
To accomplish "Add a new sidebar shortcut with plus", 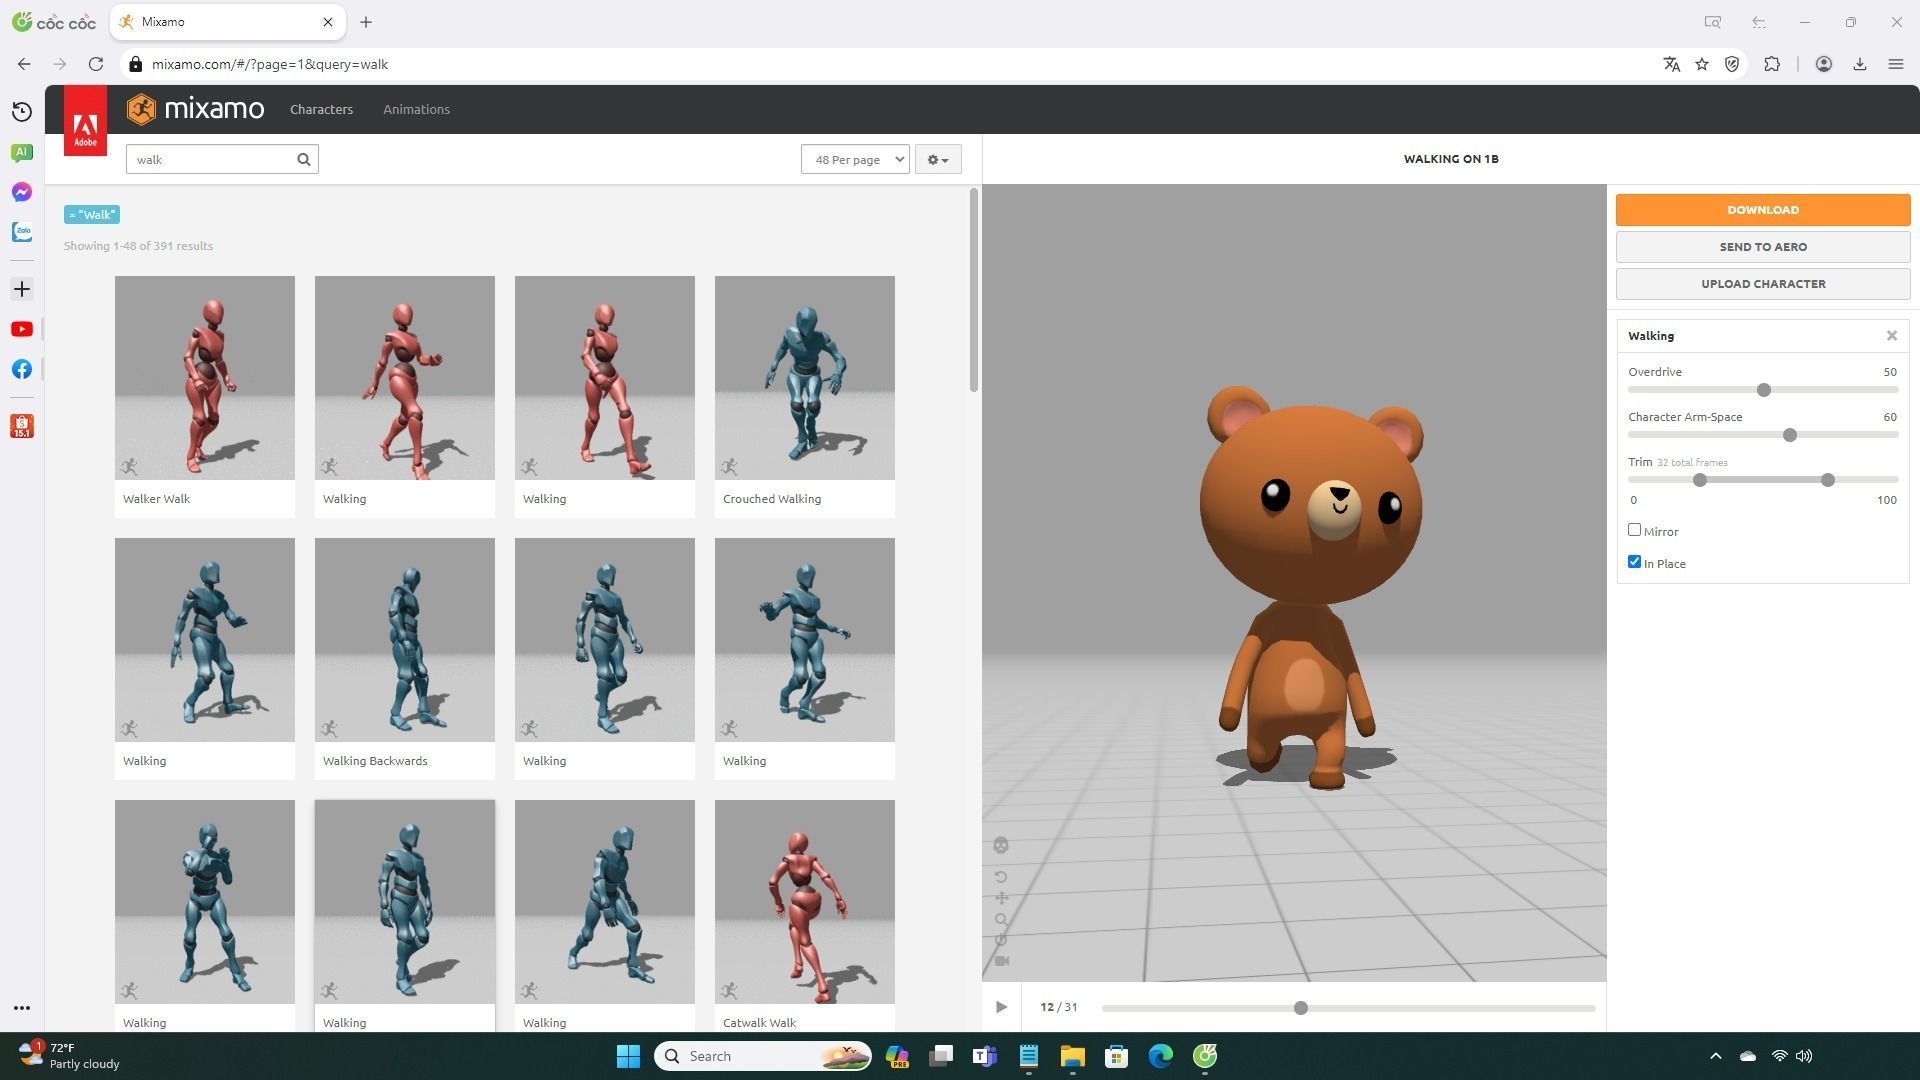I will [22, 289].
